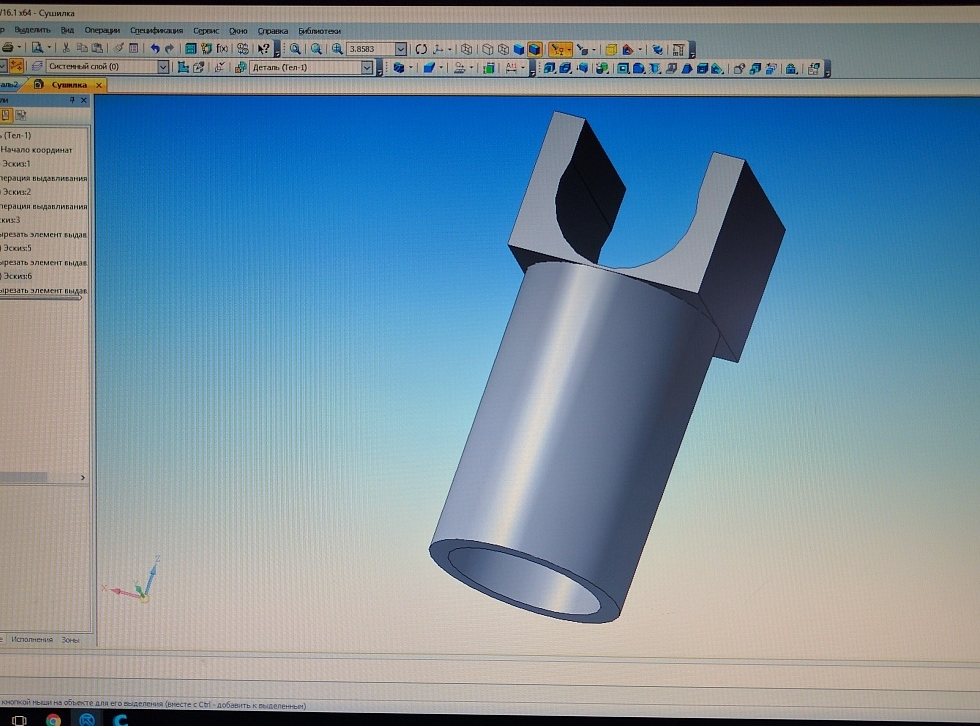Open the zoom scale 3.8583 dropdown
The width and height of the screenshot is (980, 726).
(x=401, y=49)
